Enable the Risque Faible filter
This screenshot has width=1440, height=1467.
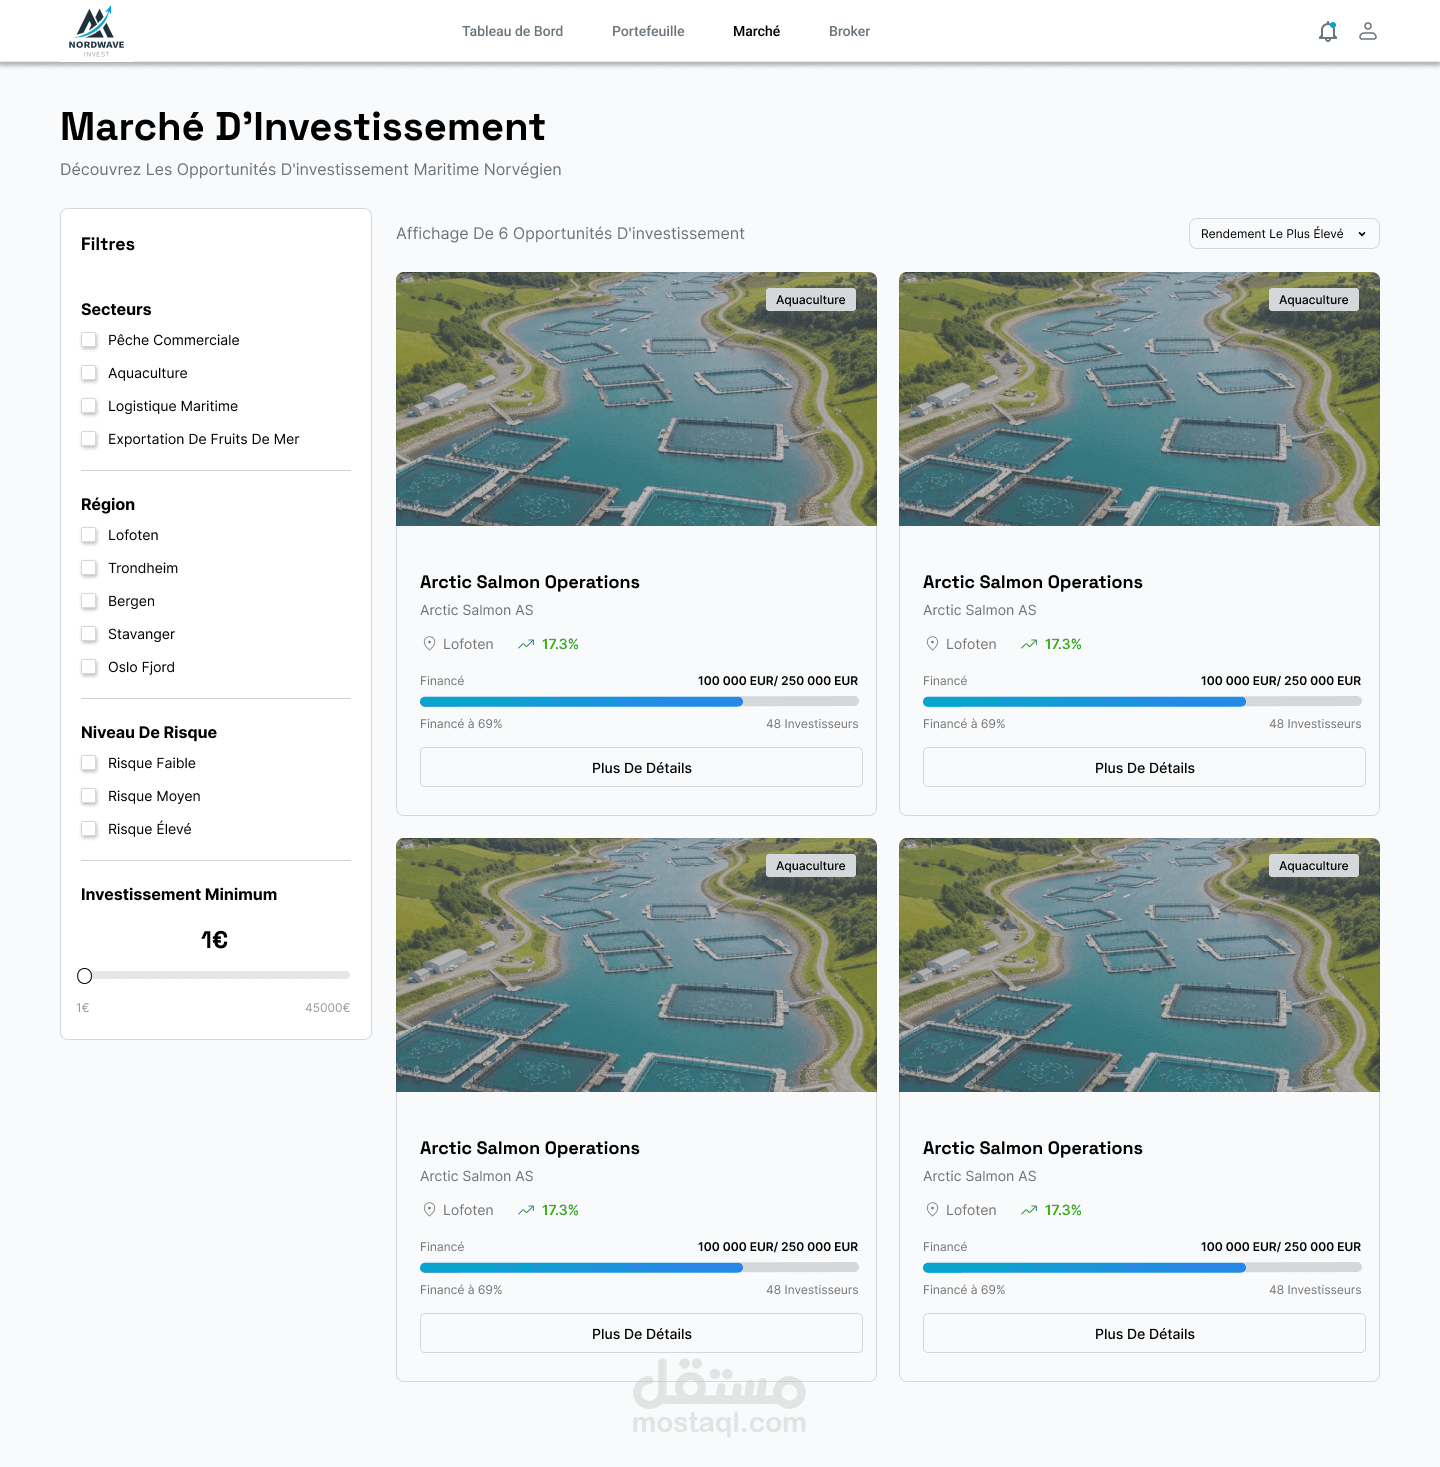(89, 763)
